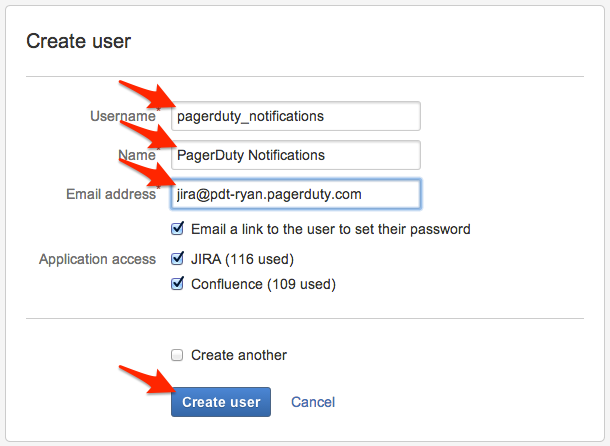Click the Name field label
Screen dimensions: 610x446
pyautogui.click(x=138, y=155)
